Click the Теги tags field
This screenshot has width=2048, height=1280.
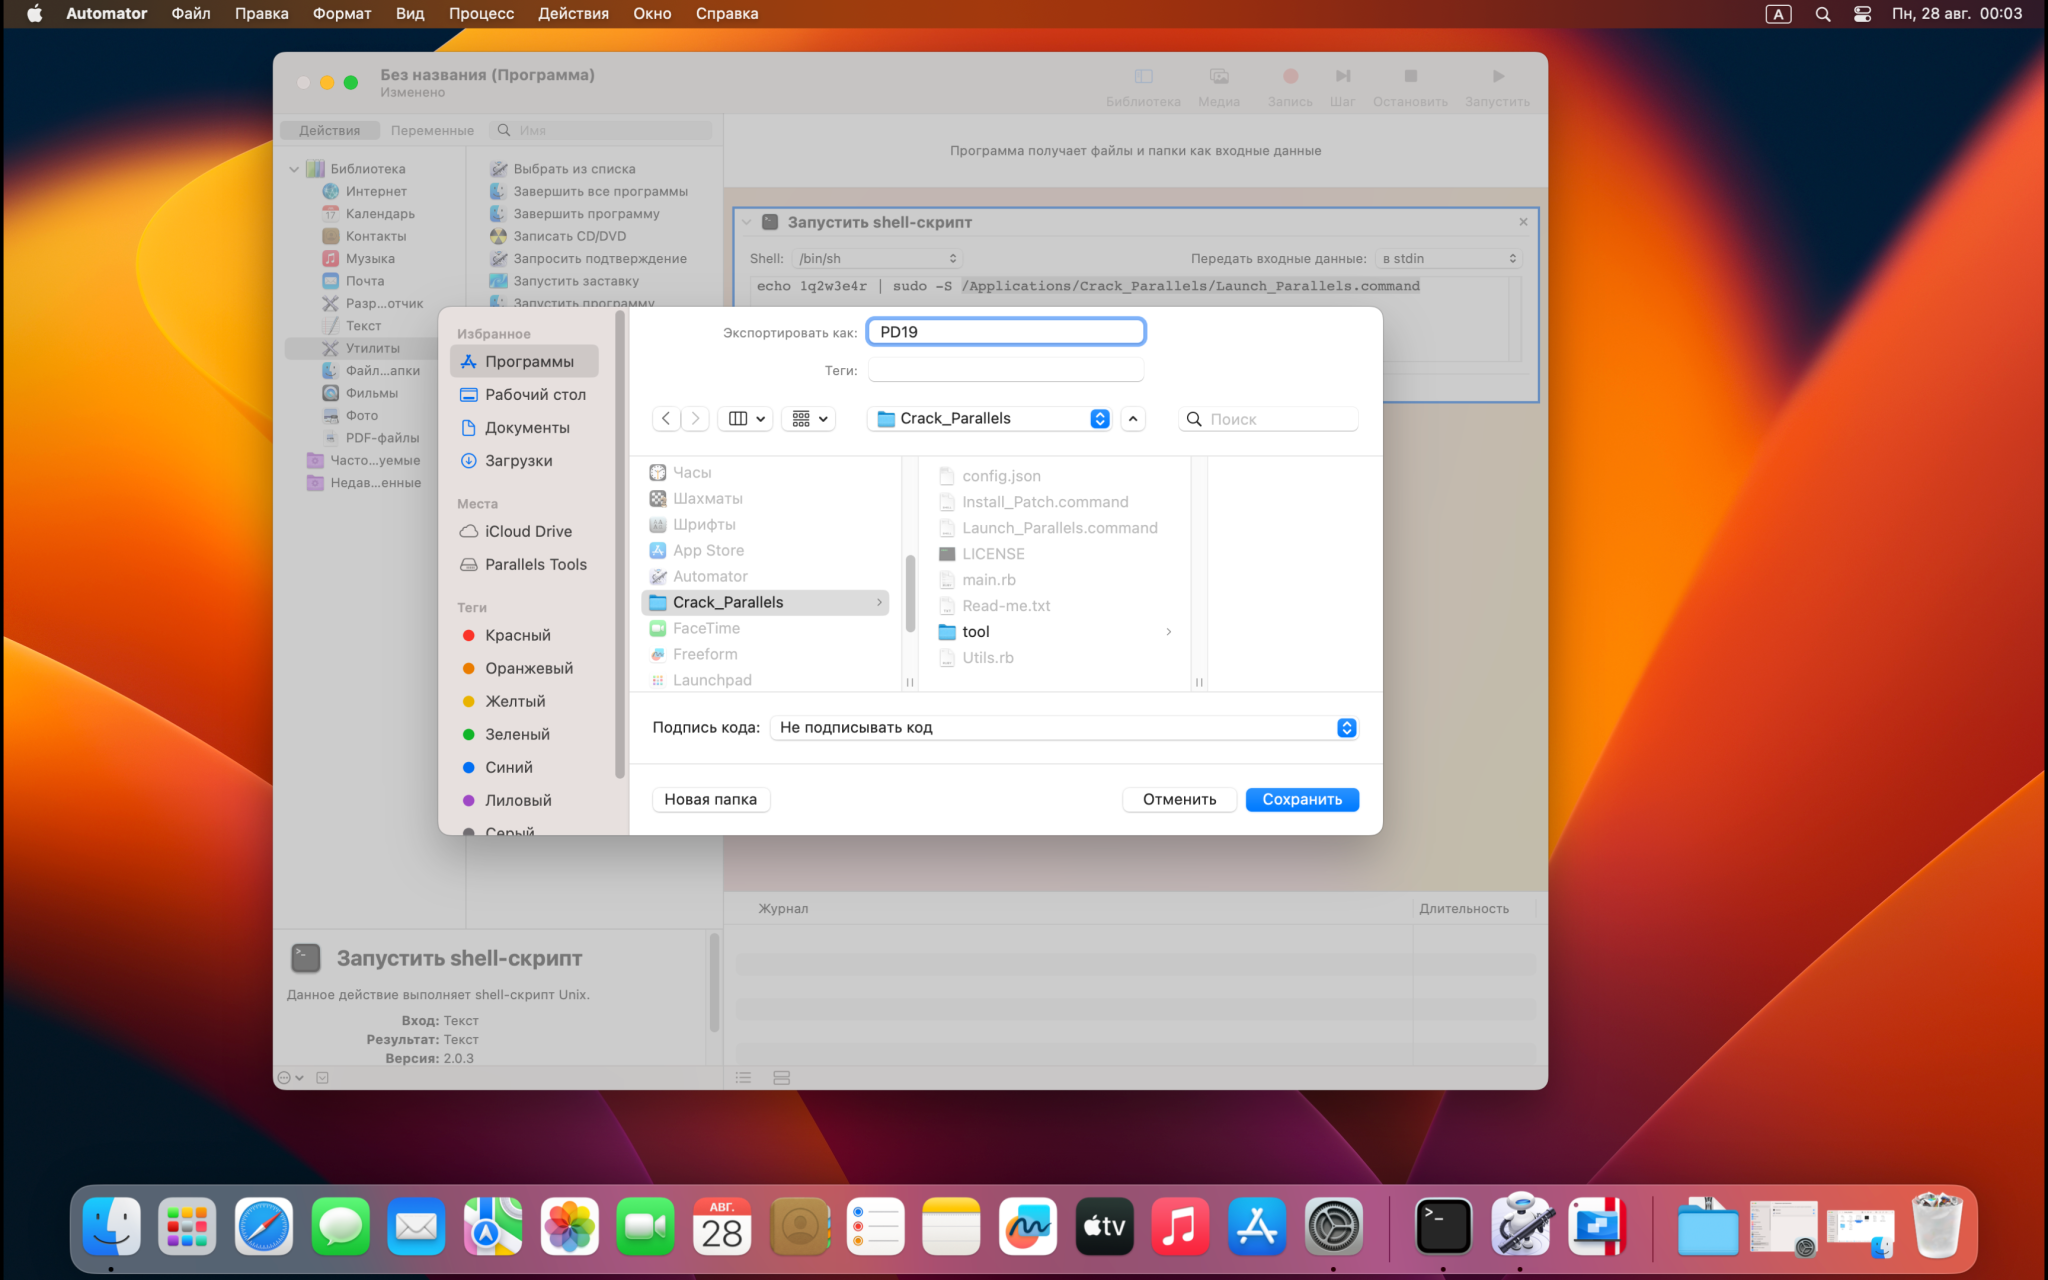point(1006,370)
